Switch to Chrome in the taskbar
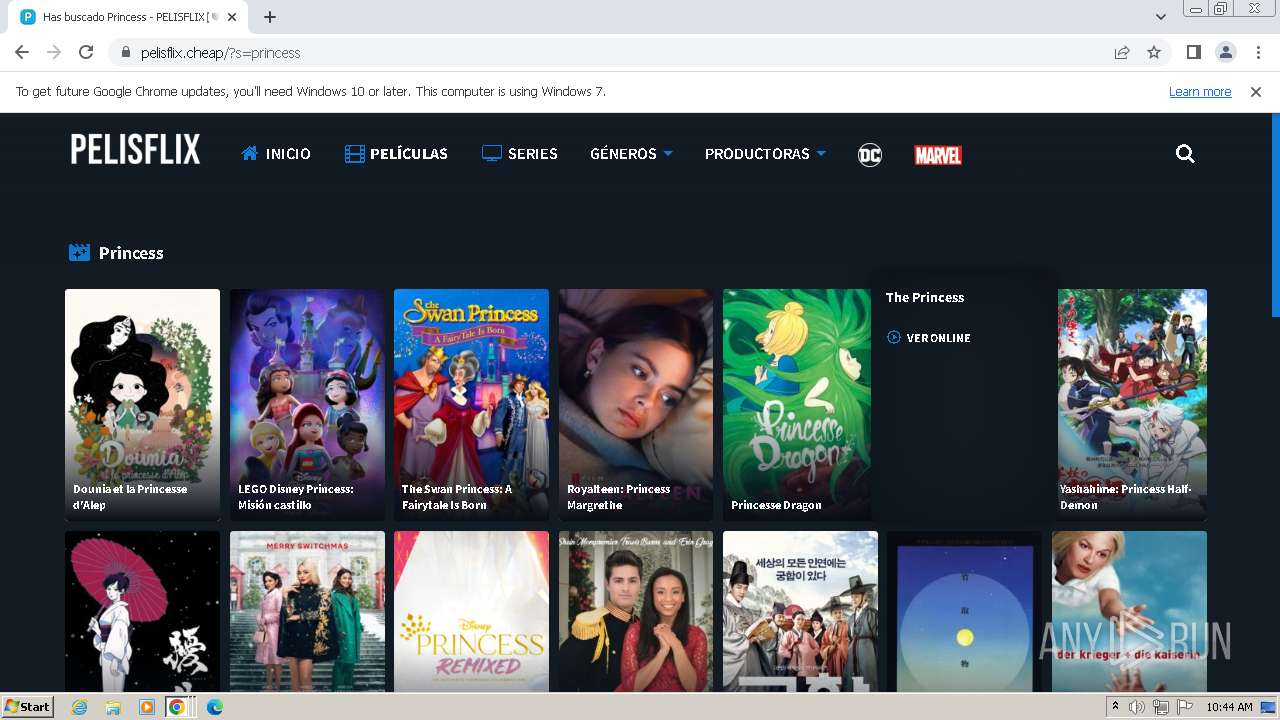The height and width of the screenshot is (720, 1280). [177, 707]
